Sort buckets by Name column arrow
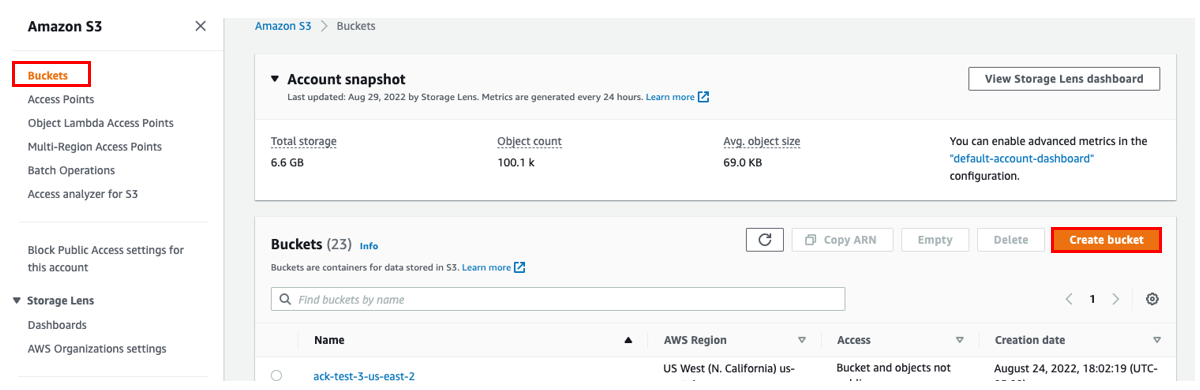This screenshot has width=1200, height=390. tap(628, 340)
